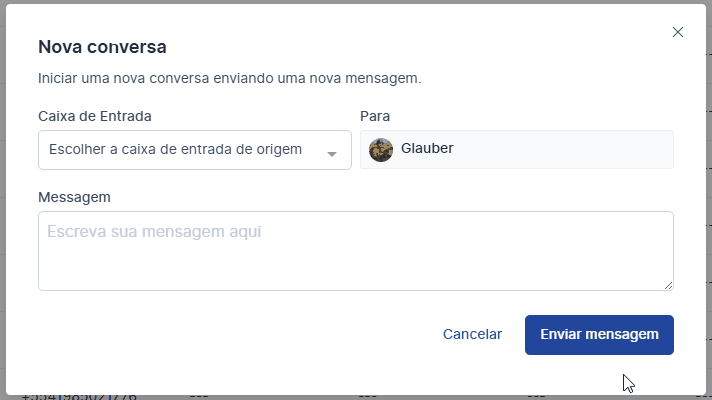This screenshot has height=400, width=712.
Task: Click the word 'origem' in inbox selector
Action: tap(280, 149)
